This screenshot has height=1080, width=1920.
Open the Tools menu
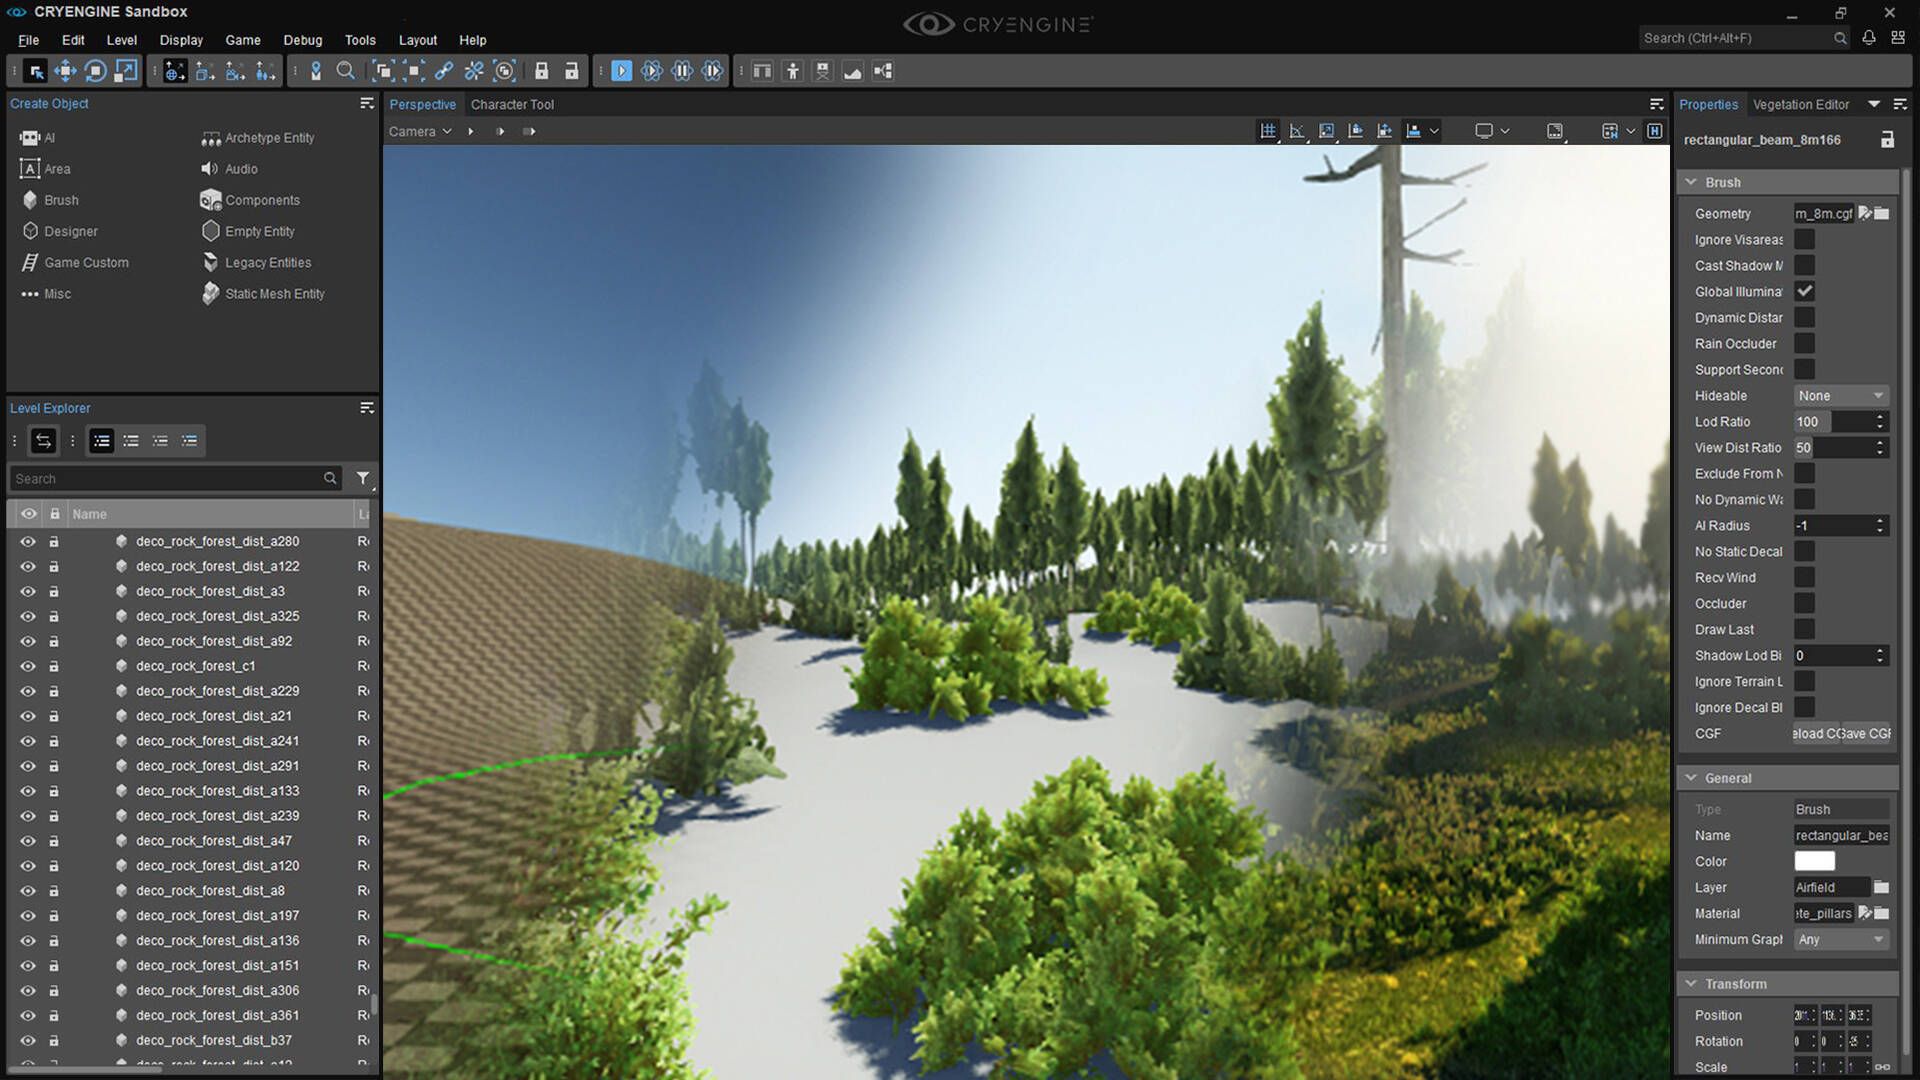[360, 40]
